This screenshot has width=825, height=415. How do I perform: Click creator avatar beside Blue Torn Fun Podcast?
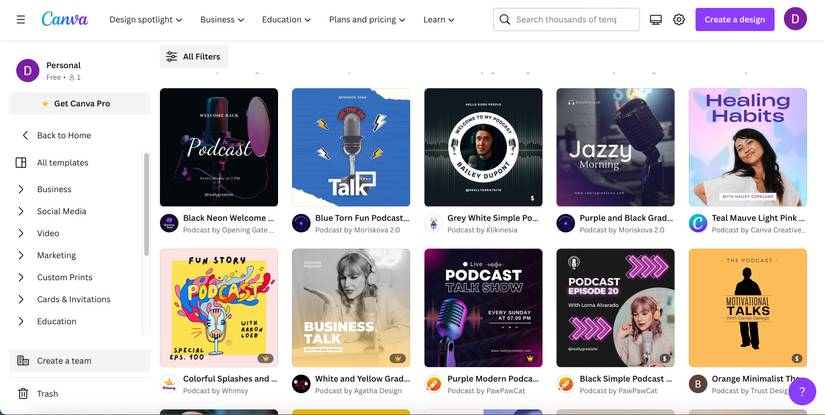(x=301, y=223)
